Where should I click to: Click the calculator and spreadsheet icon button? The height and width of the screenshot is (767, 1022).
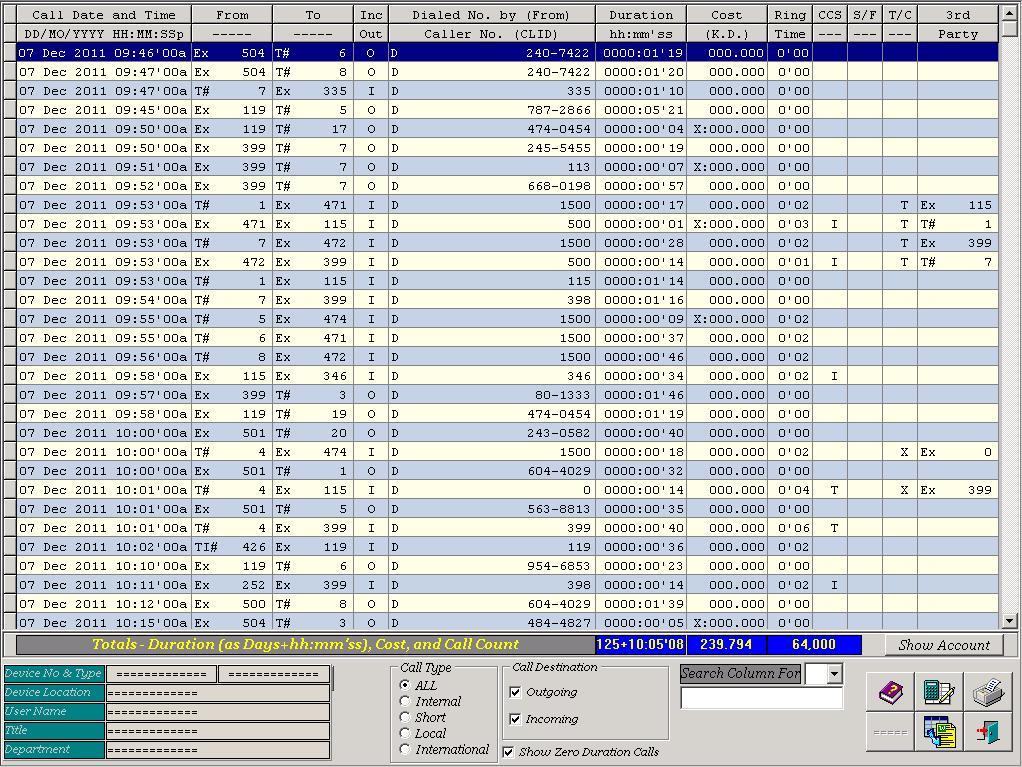tap(939, 692)
